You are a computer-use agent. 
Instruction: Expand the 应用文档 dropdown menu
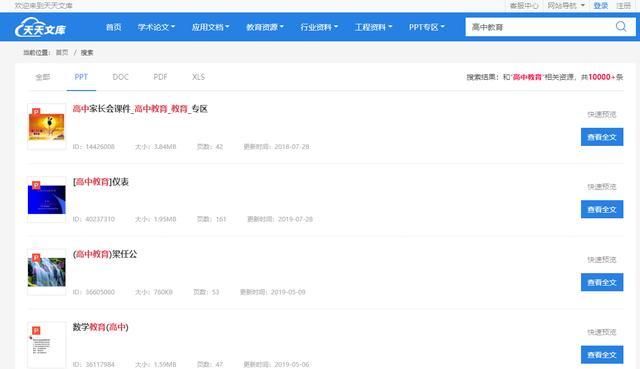(x=211, y=27)
